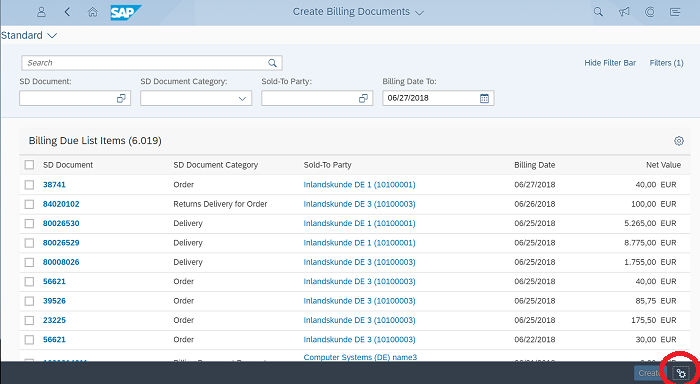Screen dimensions: 700x384
Task: Tick the select-all checkbox in header row
Action: click(x=29, y=165)
